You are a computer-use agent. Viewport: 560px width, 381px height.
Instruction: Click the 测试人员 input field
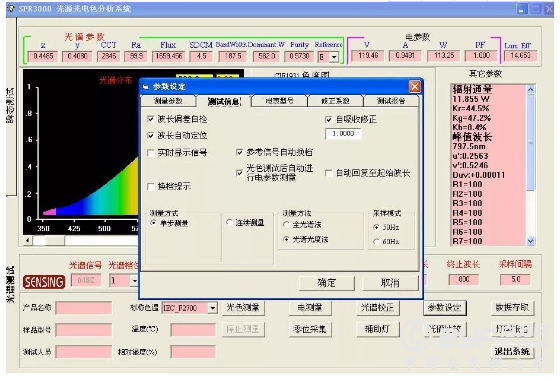pyautogui.click(x=84, y=352)
